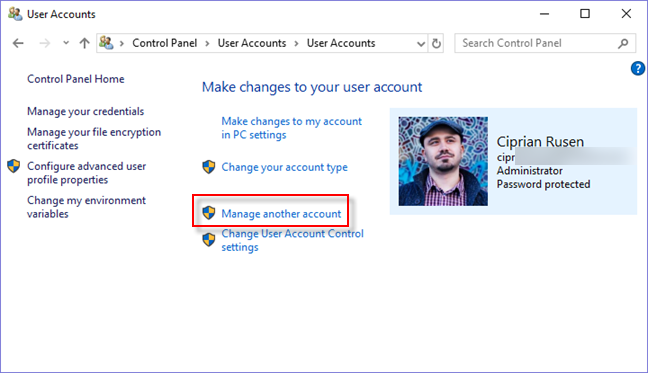Open Control Panel Home link
648x373 pixels.
tap(76, 79)
